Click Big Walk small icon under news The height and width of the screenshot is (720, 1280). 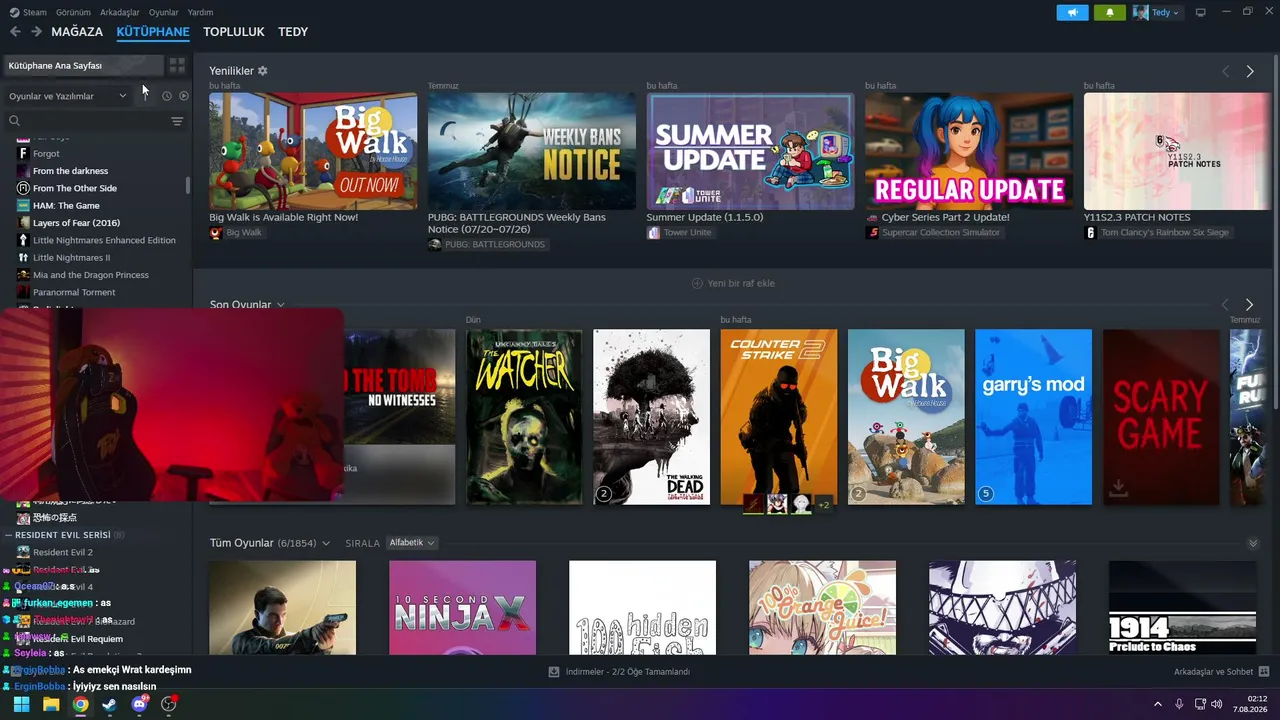point(215,233)
